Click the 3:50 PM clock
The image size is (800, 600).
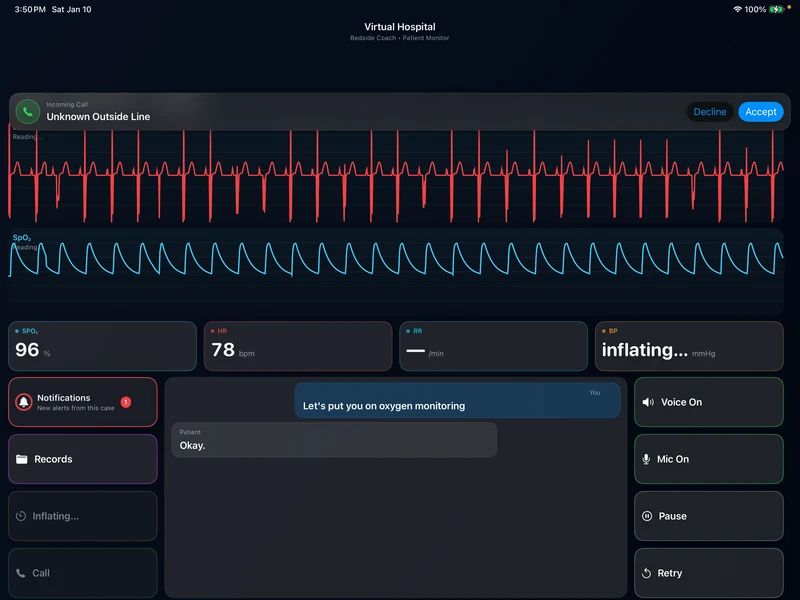(30, 9)
